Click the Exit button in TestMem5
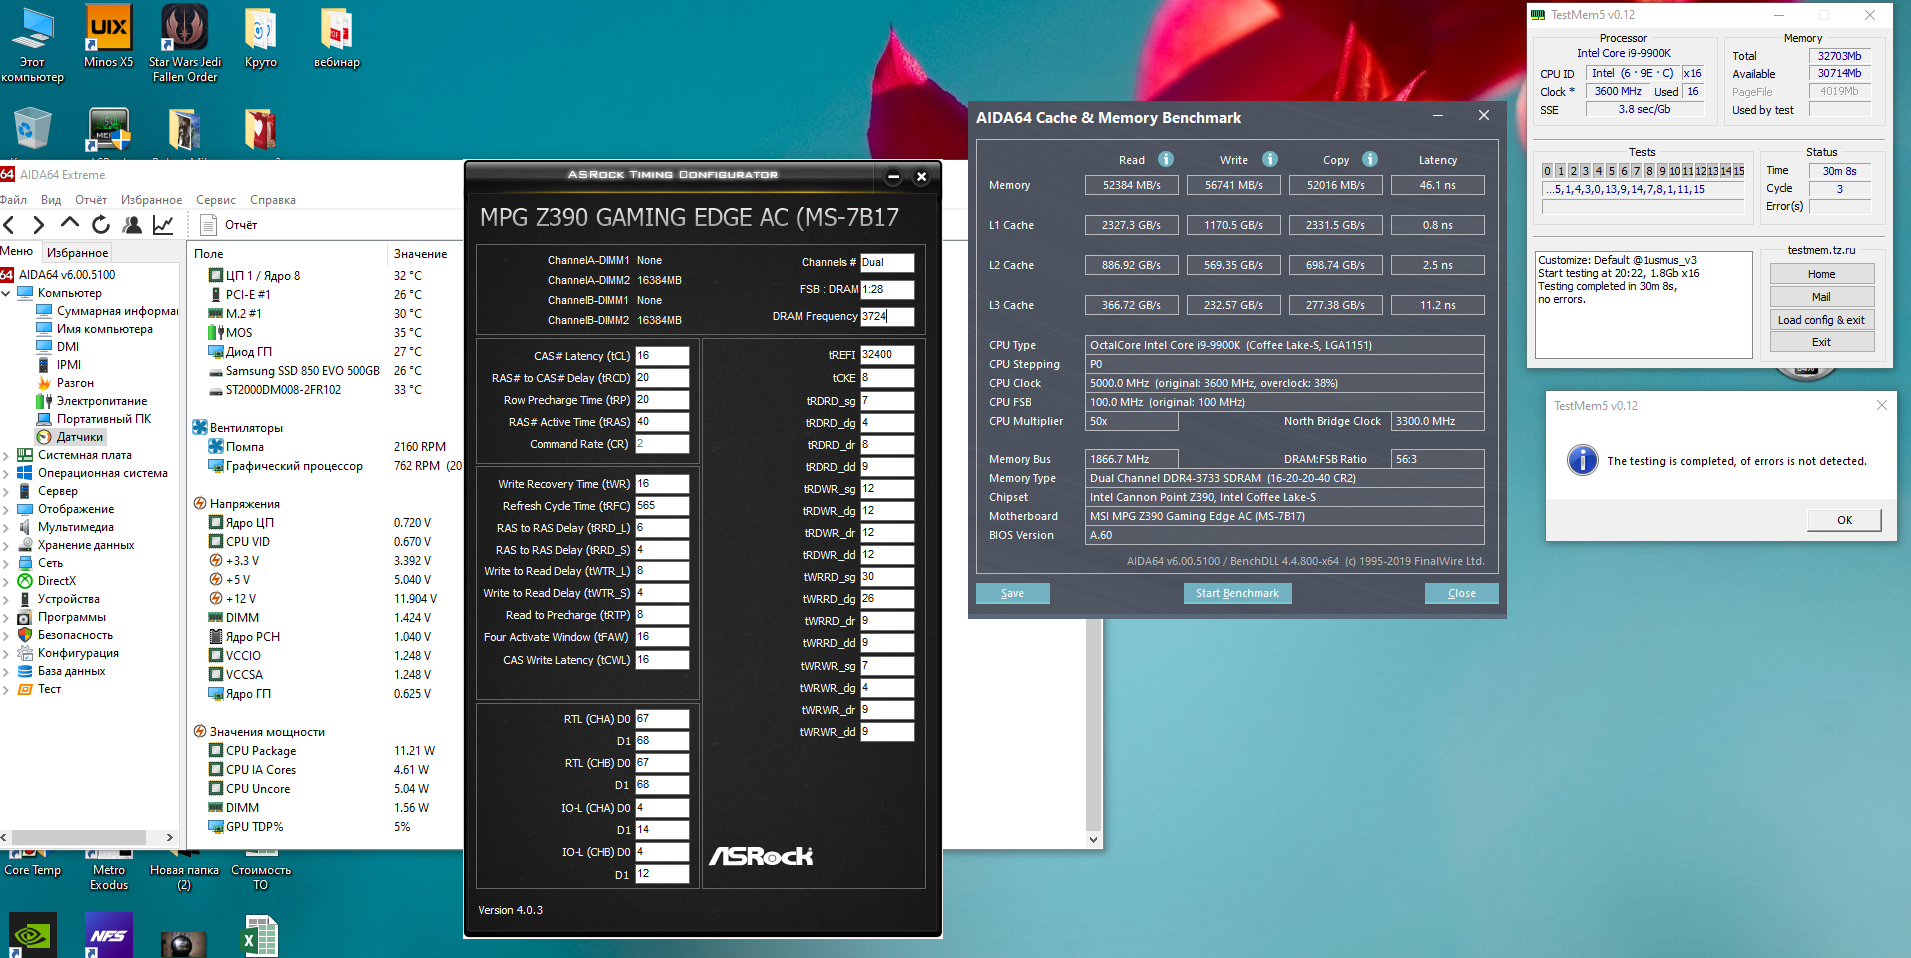The height and width of the screenshot is (958, 1911). click(x=1821, y=342)
